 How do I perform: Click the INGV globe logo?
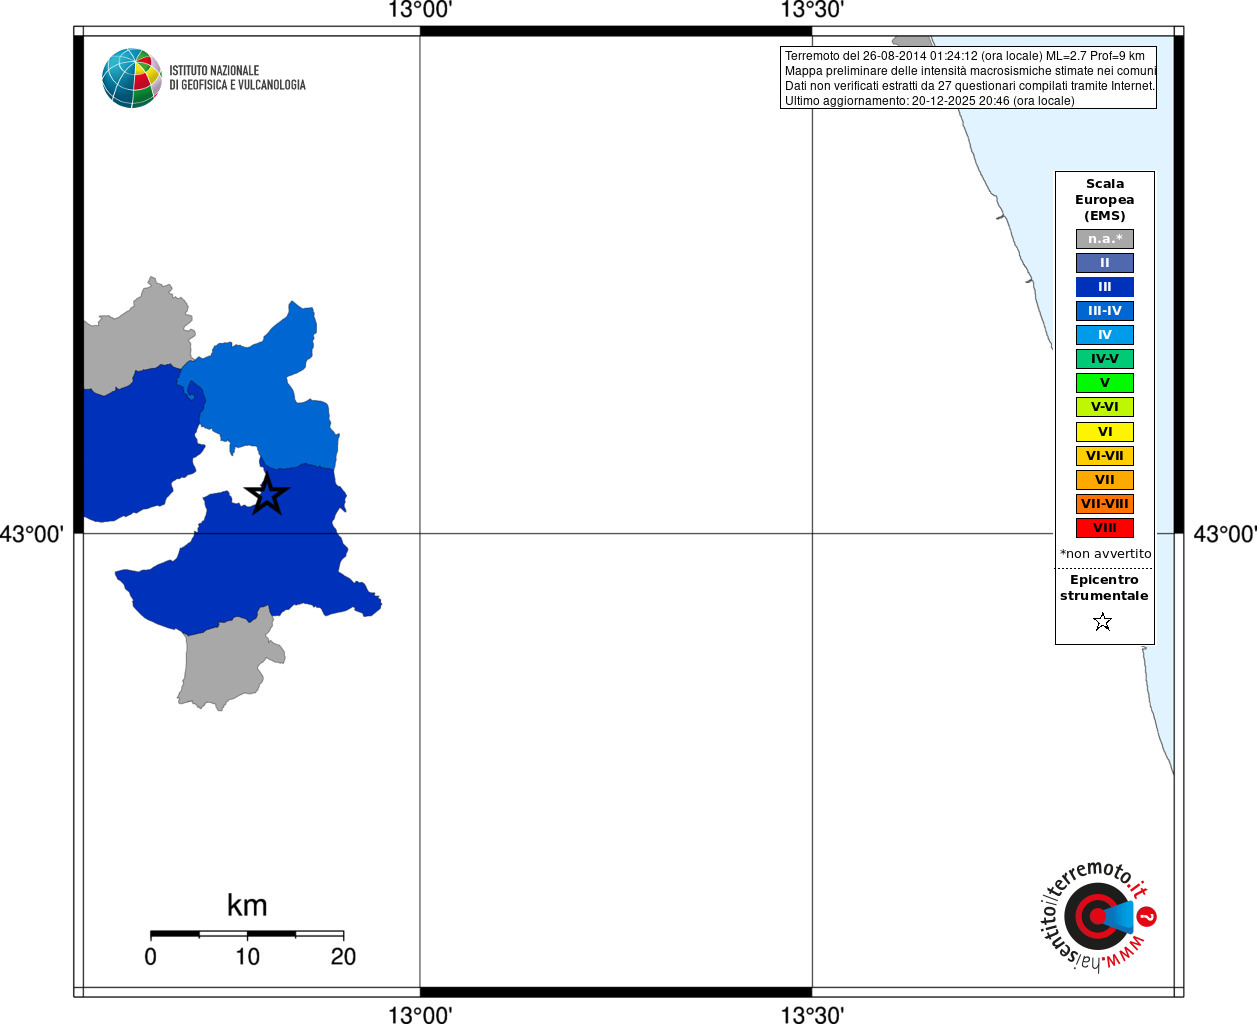tap(132, 78)
